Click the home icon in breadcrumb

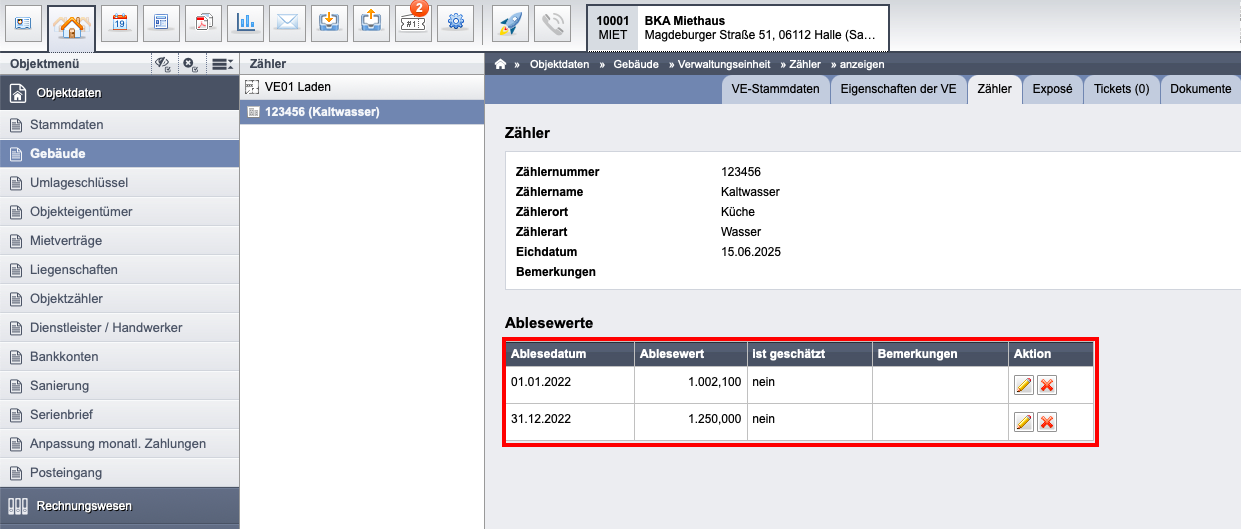point(501,64)
